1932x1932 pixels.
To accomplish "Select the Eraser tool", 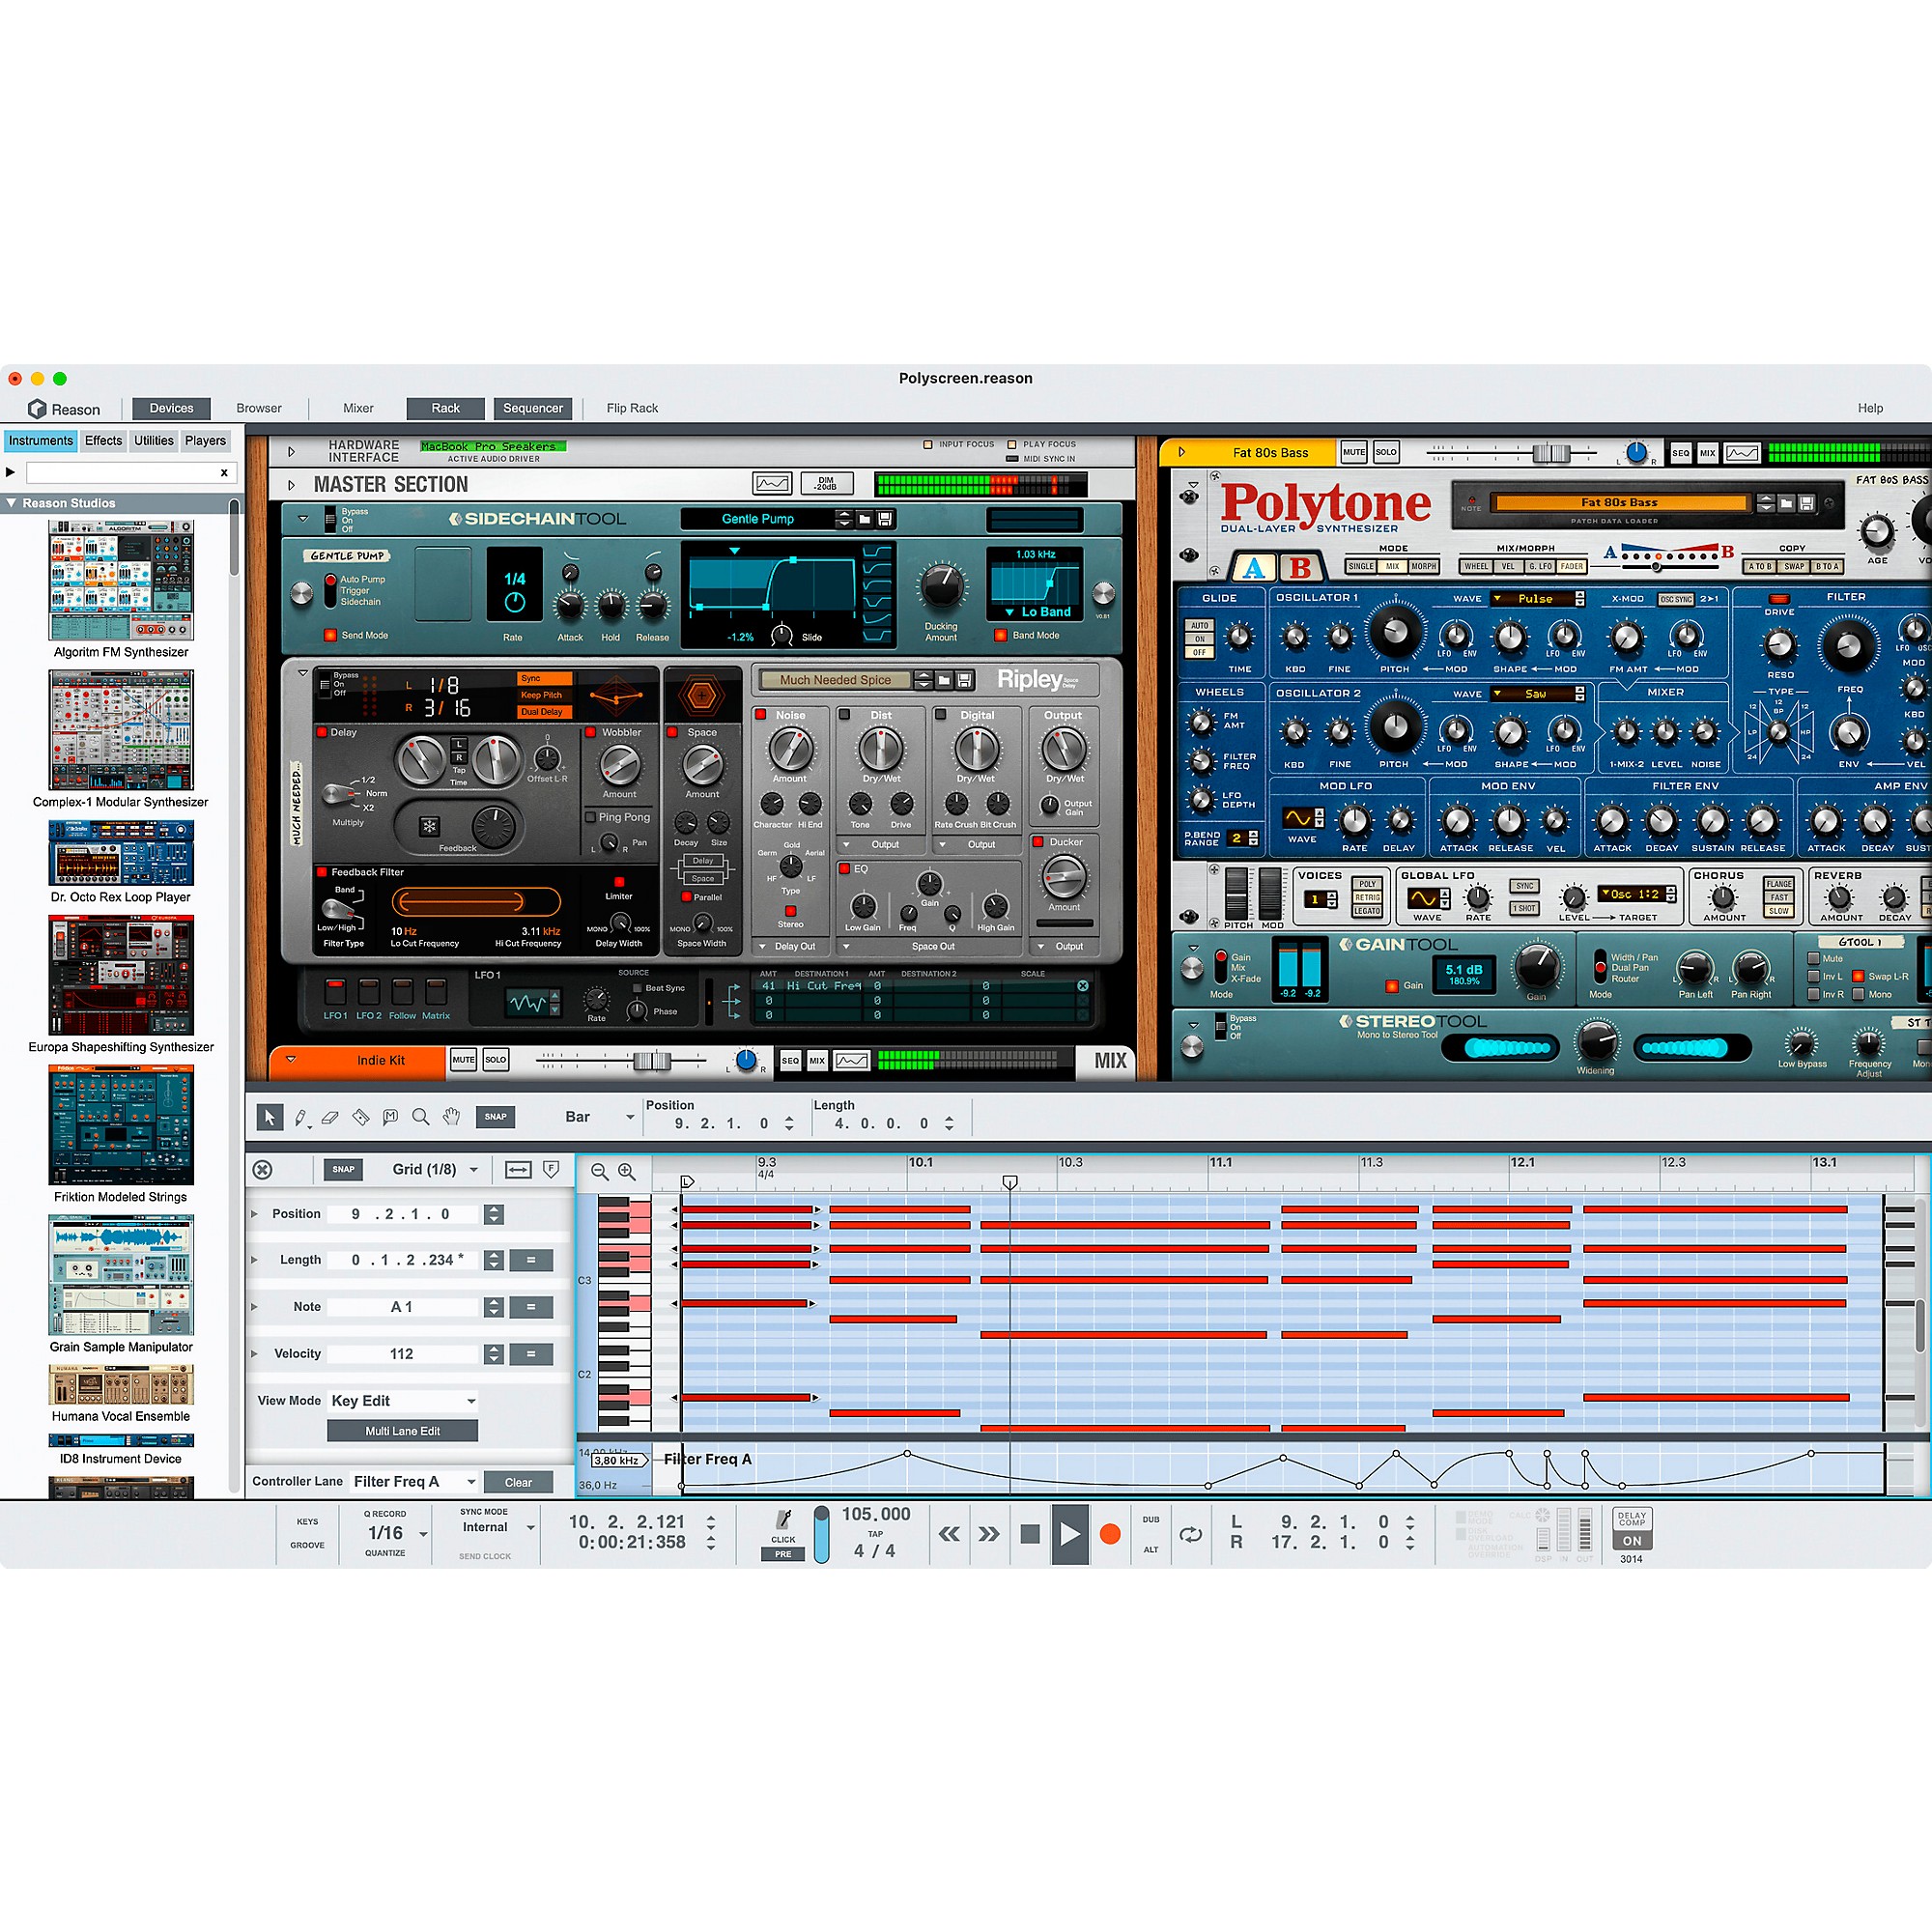I will tap(330, 1117).
